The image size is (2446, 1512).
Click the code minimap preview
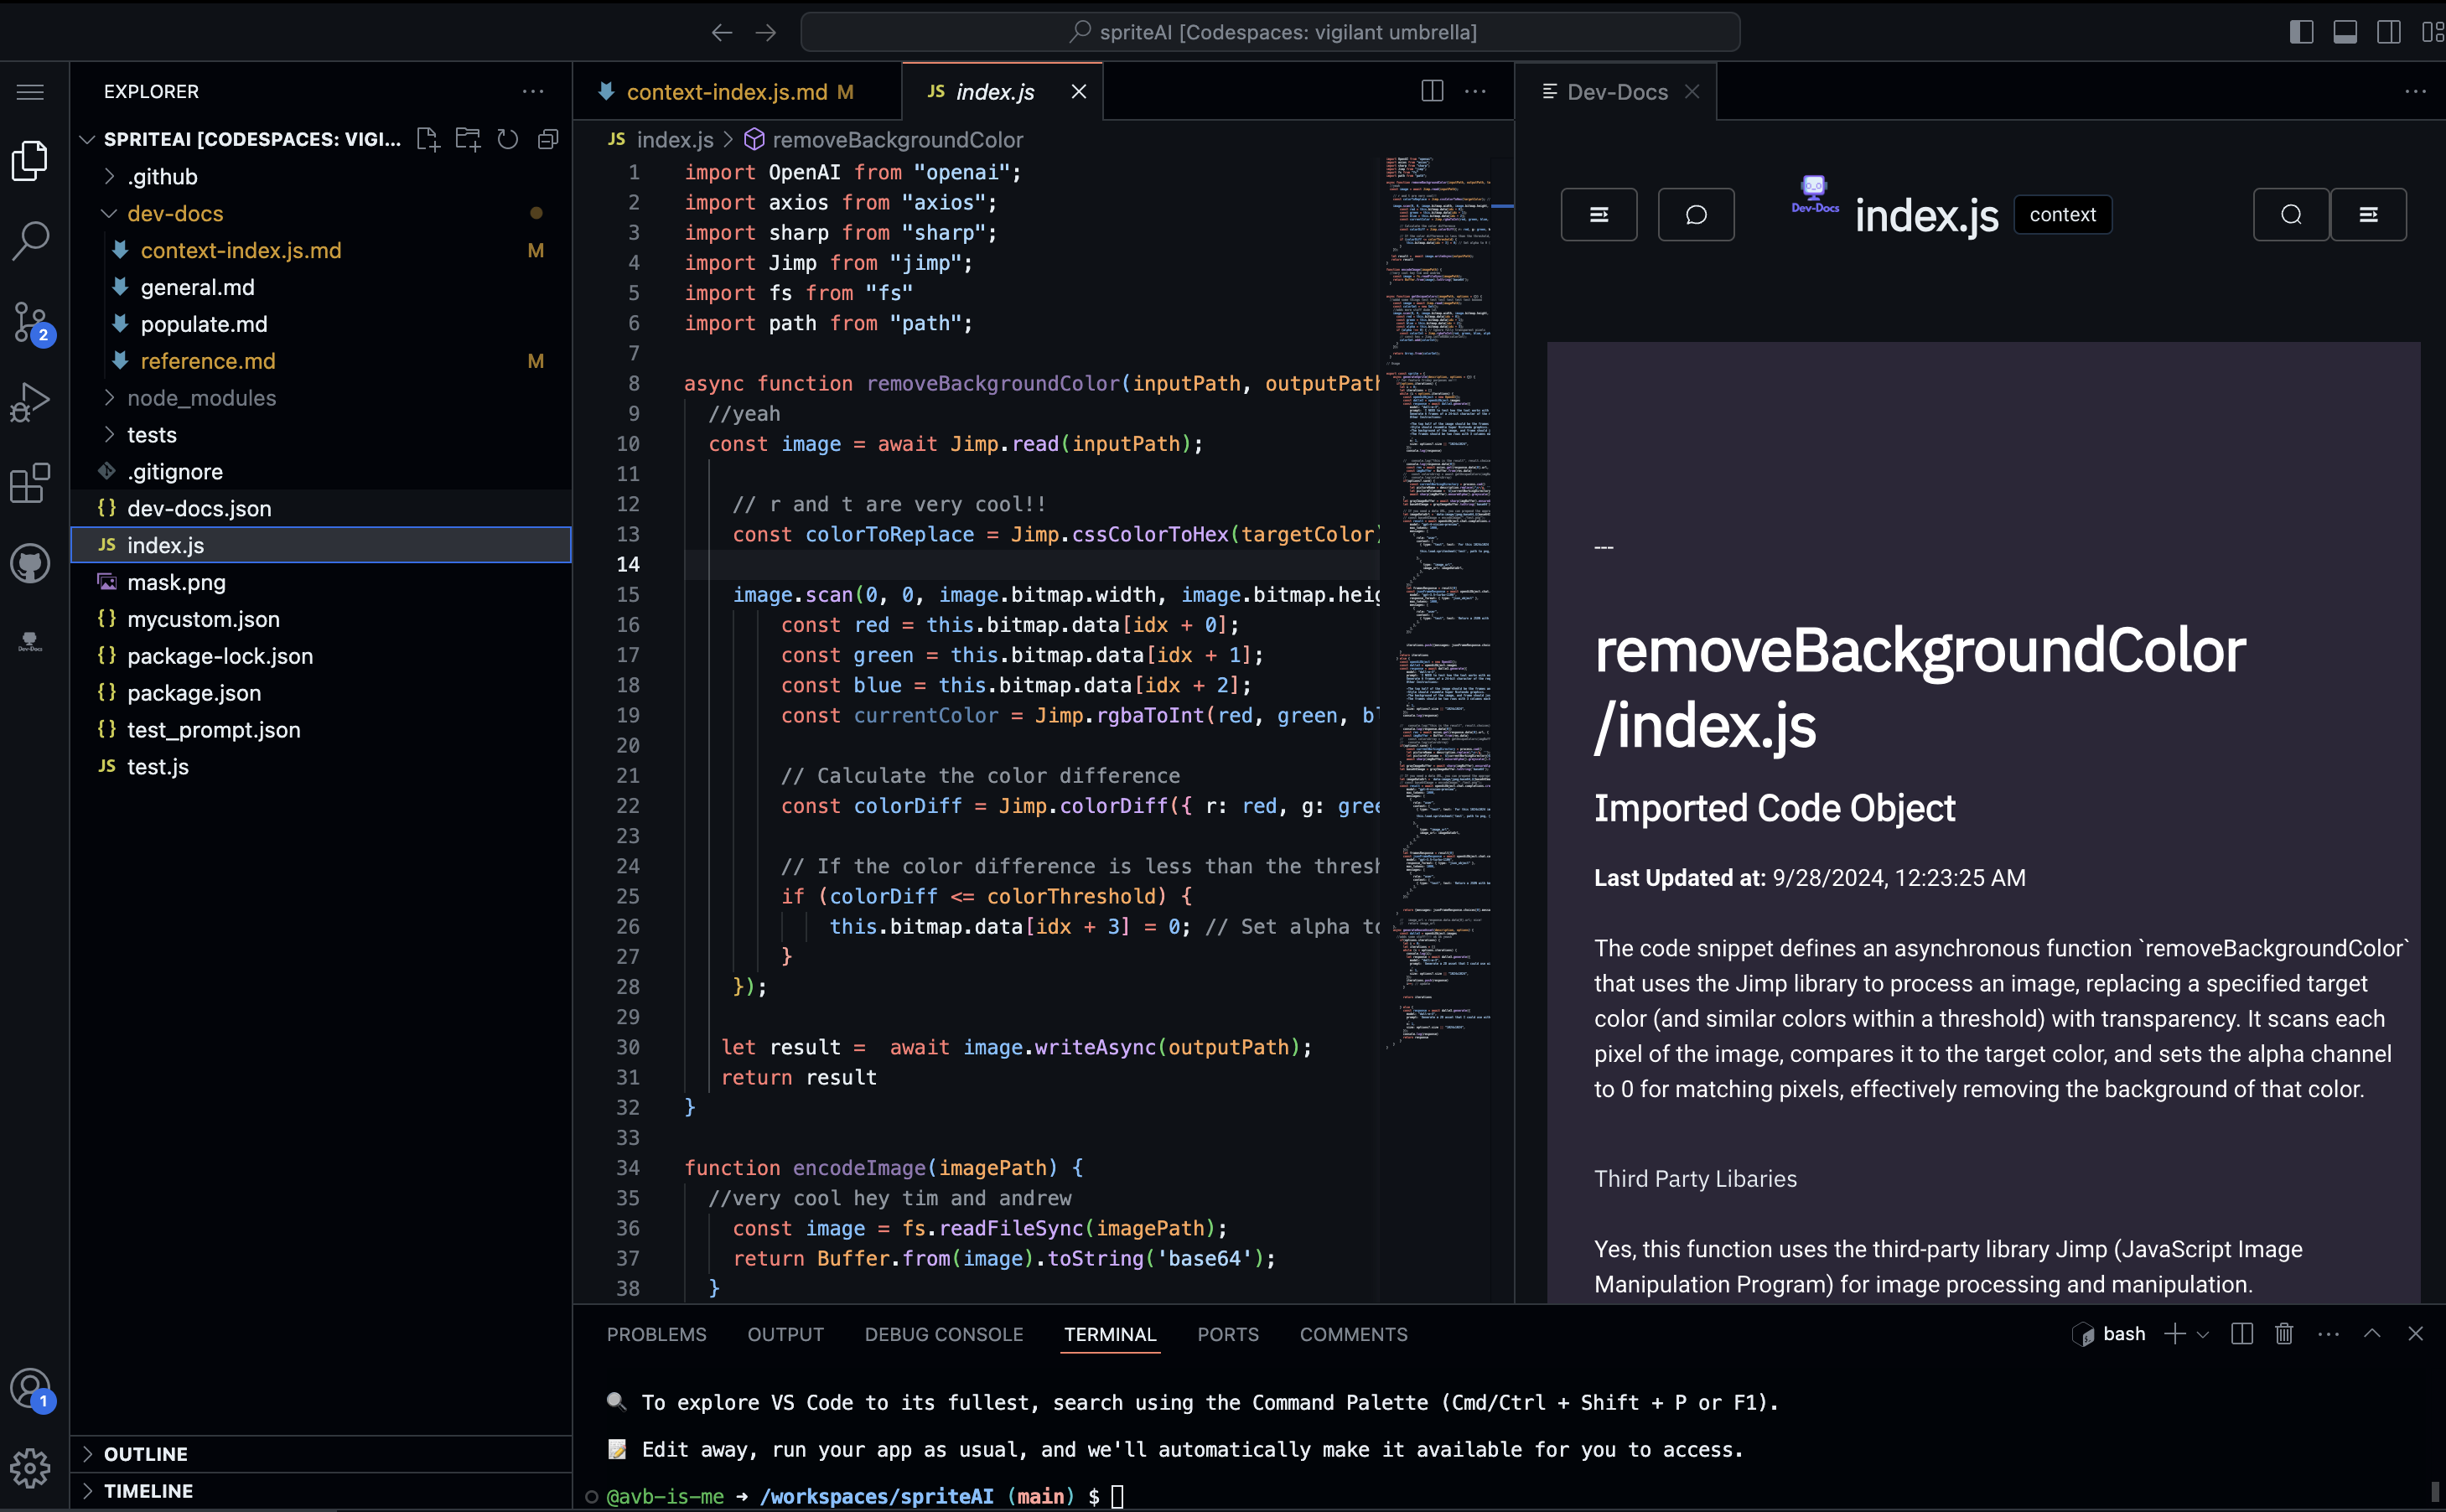[x=1436, y=600]
